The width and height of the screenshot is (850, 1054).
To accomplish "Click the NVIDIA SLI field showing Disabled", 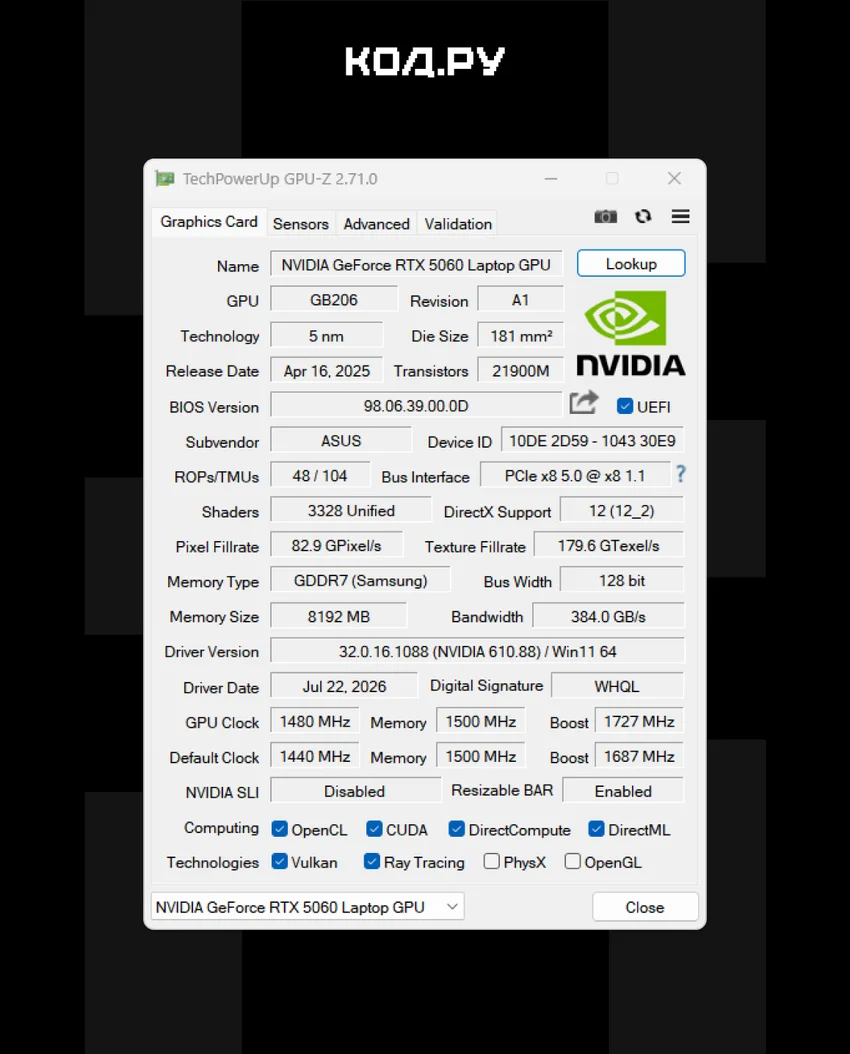I will point(355,791).
